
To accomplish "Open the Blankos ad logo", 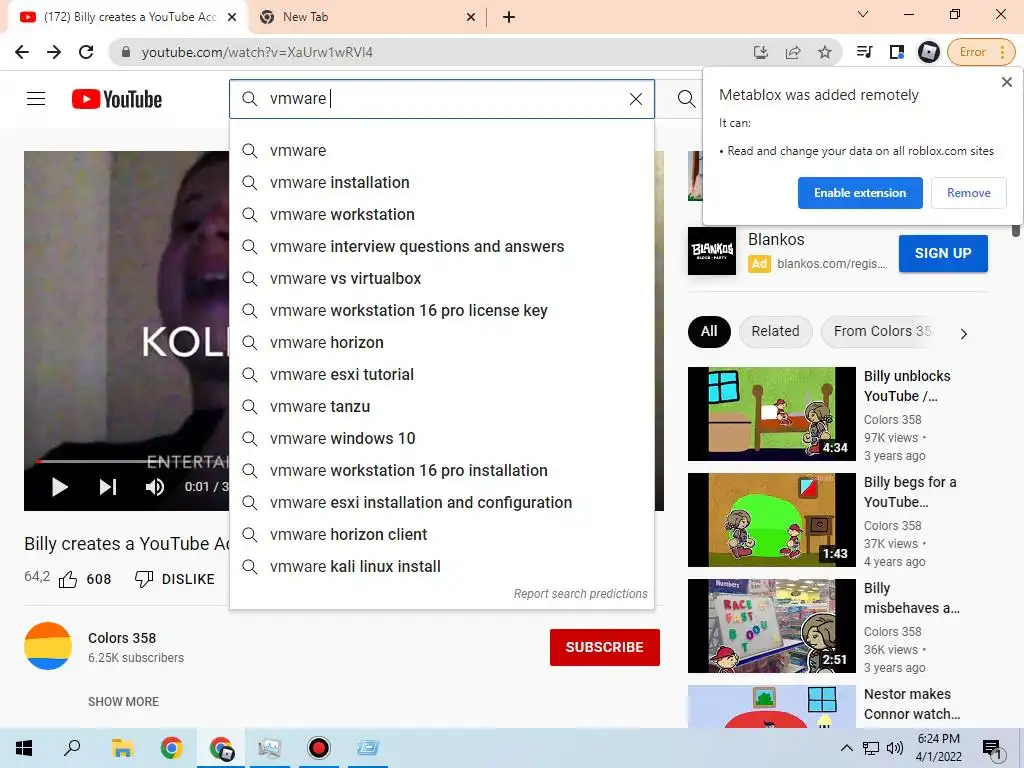I will tap(712, 251).
